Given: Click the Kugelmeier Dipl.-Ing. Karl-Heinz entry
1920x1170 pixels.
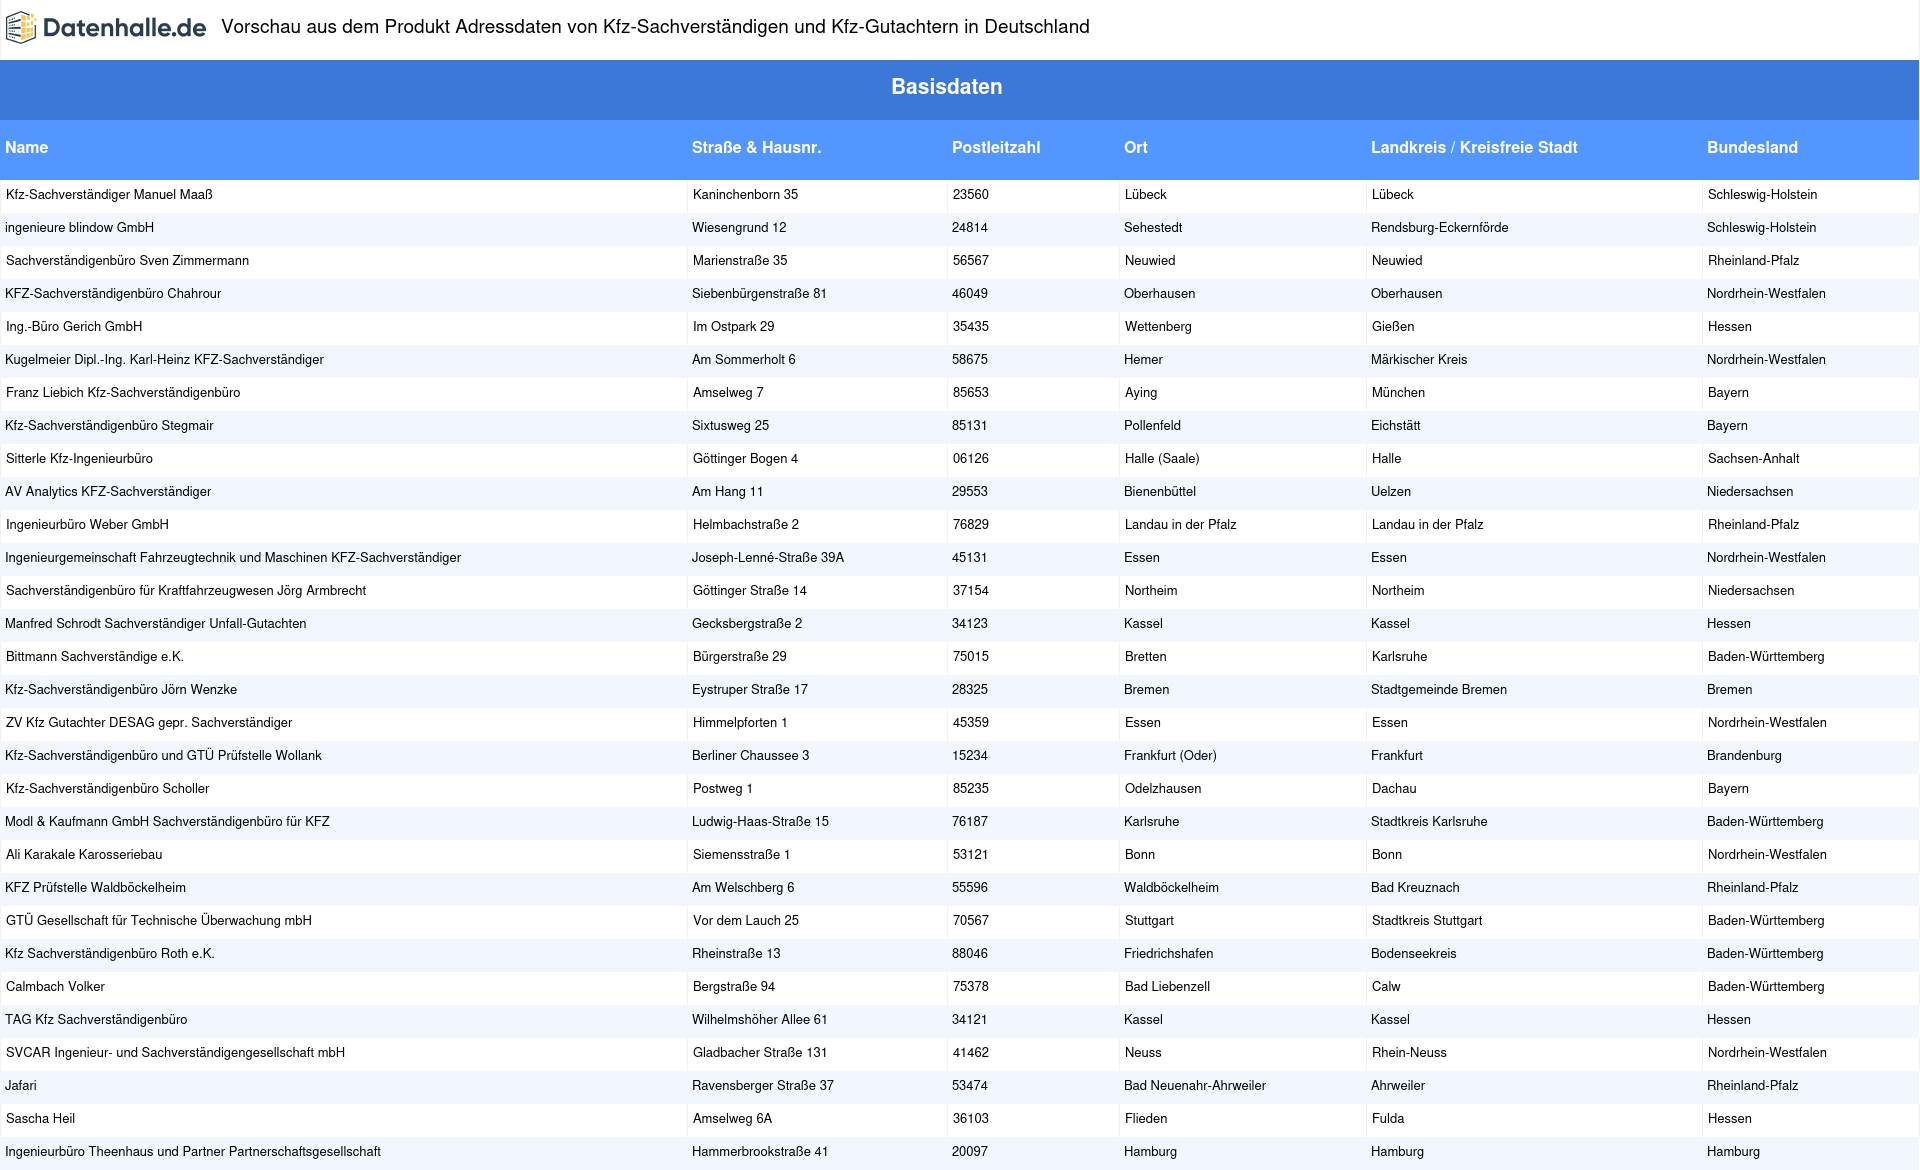Looking at the screenshot, I should pos(165,360).
